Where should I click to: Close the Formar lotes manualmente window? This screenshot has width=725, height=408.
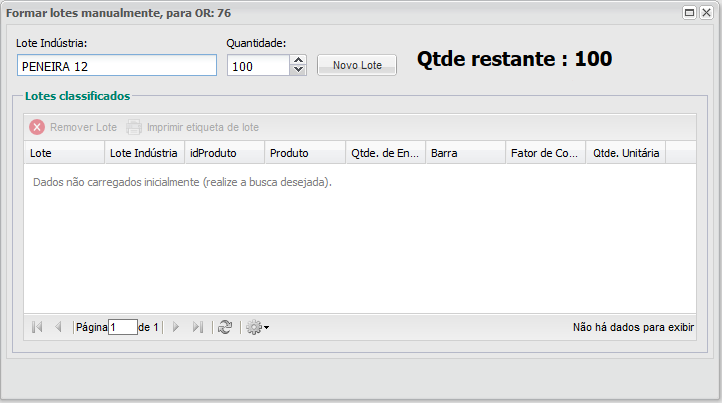[x=707, y=13]
